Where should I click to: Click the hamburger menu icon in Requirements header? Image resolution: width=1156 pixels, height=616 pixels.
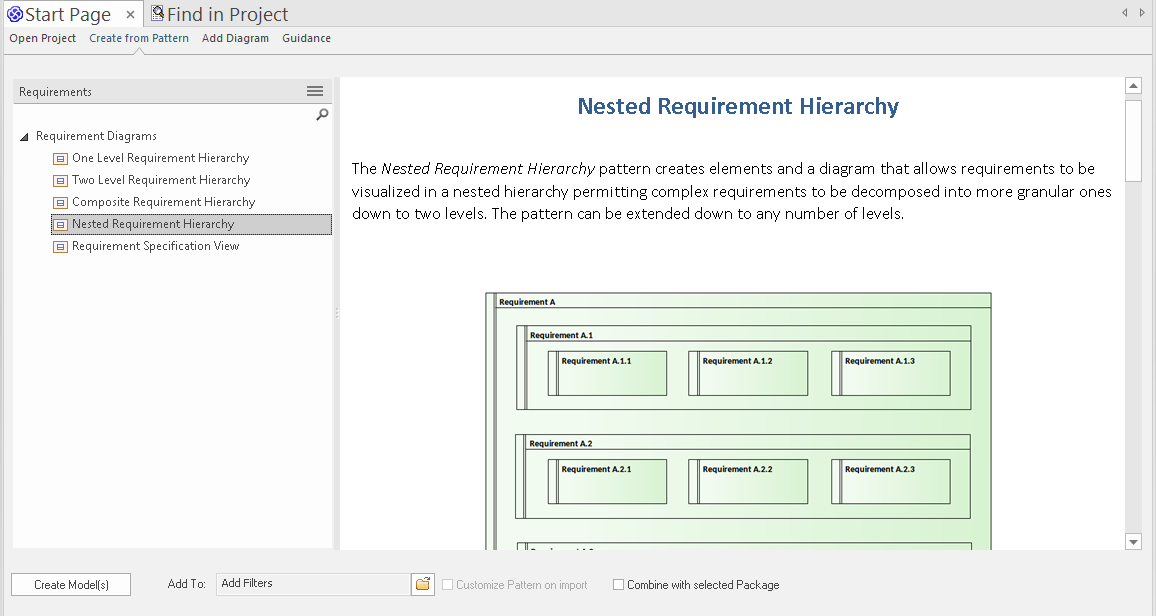click(314, 91)
